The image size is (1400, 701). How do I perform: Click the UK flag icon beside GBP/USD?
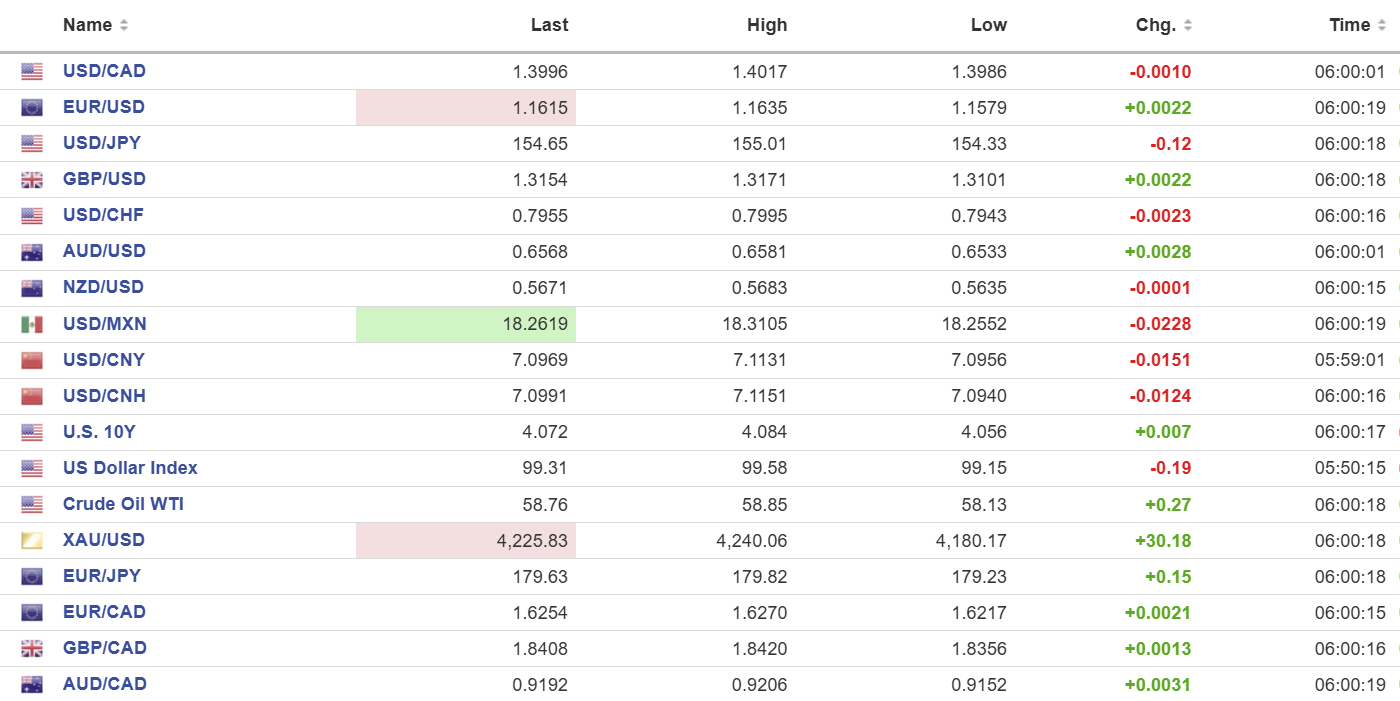coord(32,180)
